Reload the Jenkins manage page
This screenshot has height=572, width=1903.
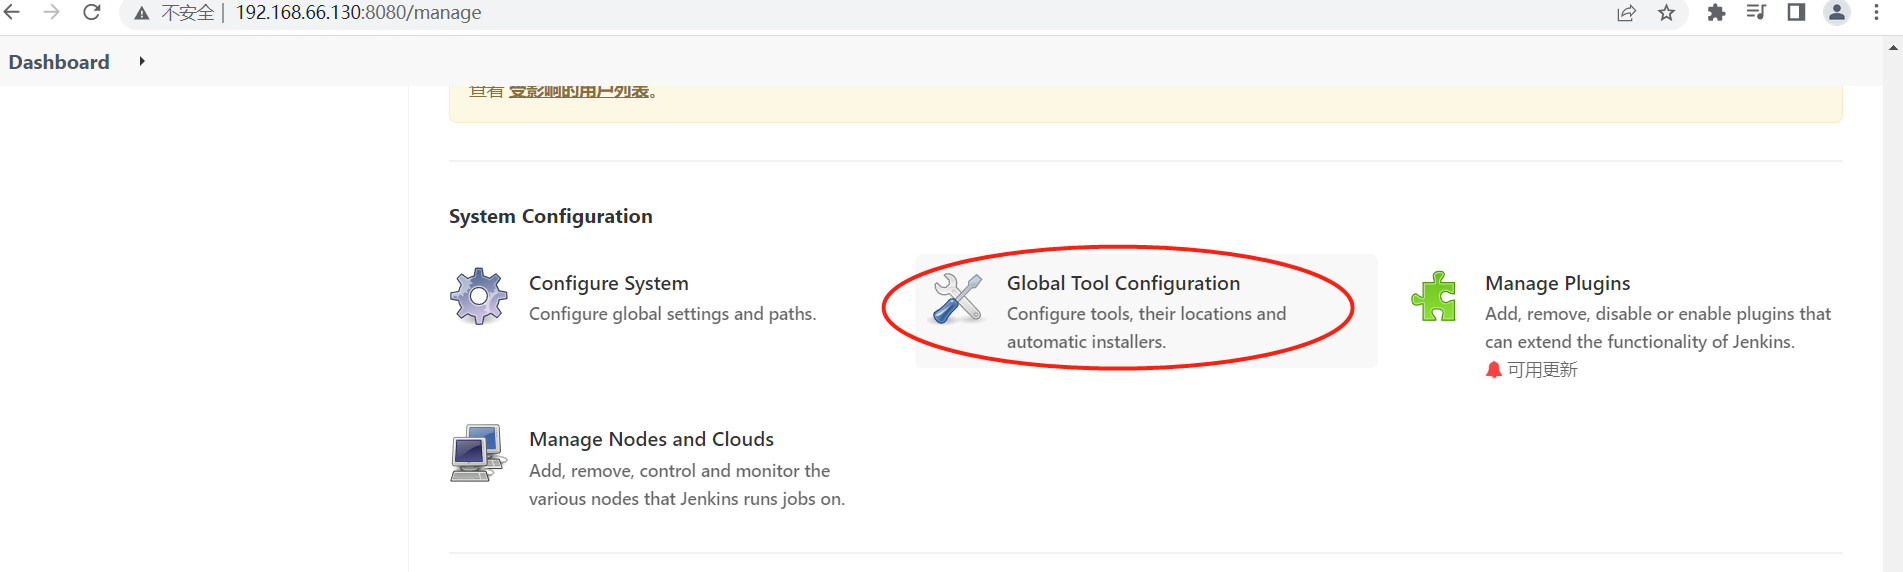coord(92,13)
